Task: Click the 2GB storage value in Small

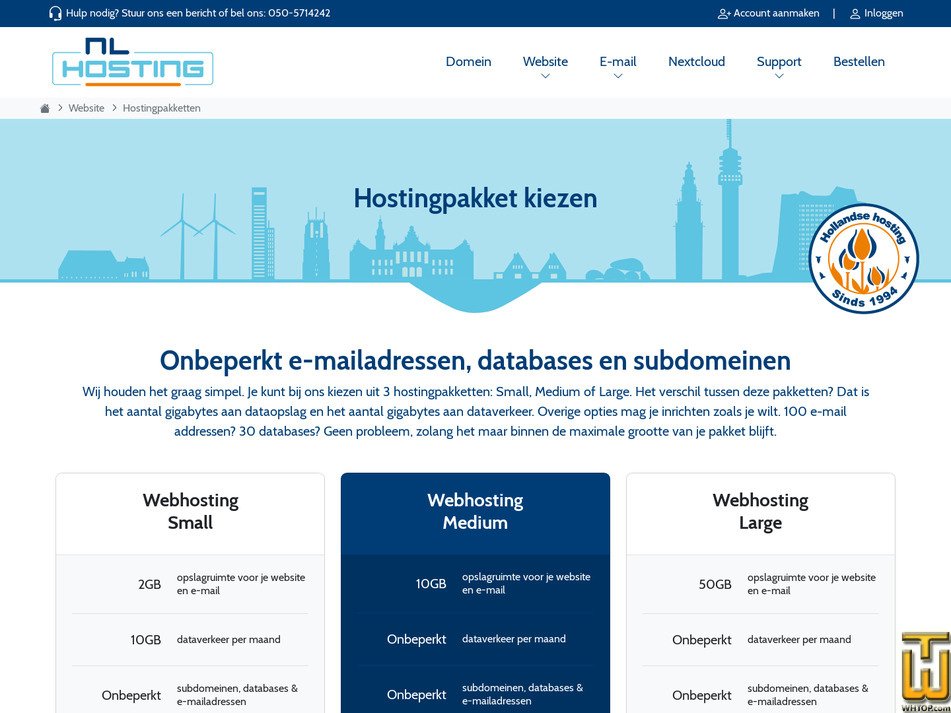Action: tap(149, 584)
